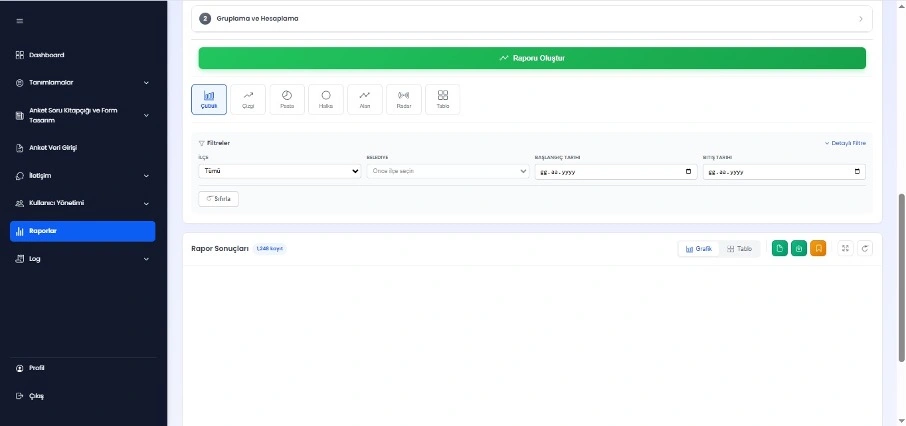Click the hamburger menu icon in sidebar

point(20,21)
